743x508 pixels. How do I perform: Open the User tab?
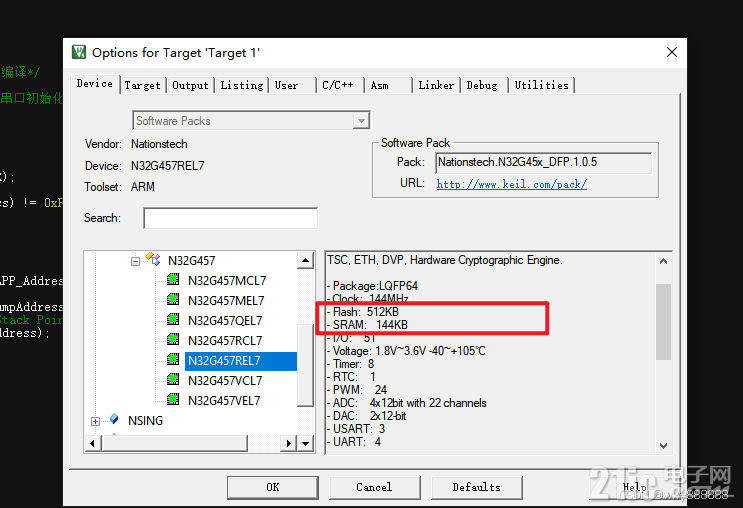(287, 85)
